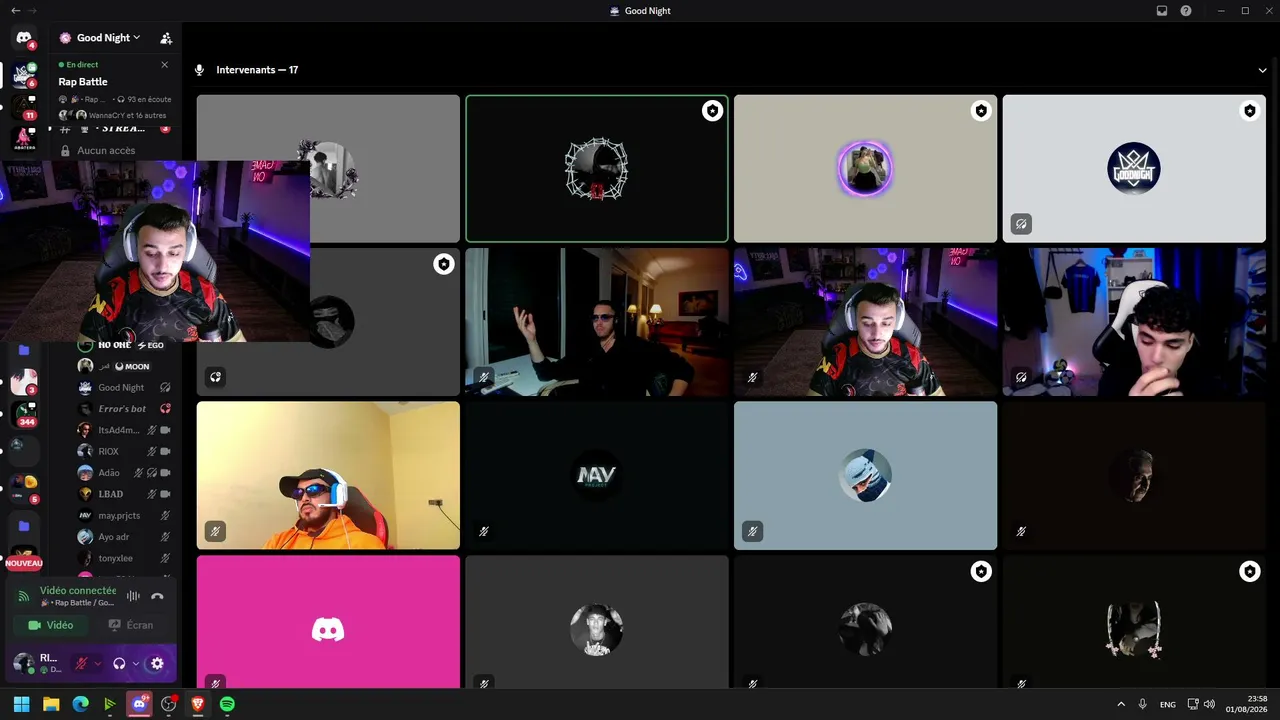Dismiss the En direct stage banner
The height and width of the screenshot is (720, 1280).
tap(165, 65)
